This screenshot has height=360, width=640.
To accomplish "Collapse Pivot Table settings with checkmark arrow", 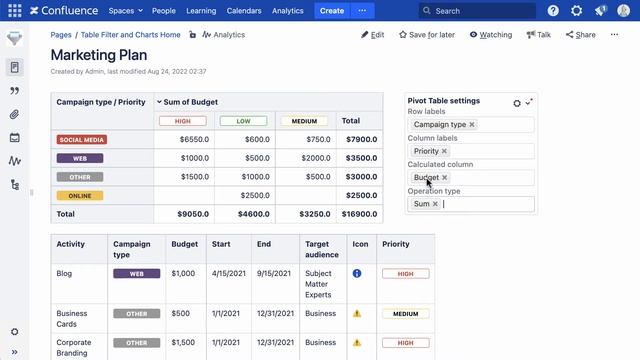I will point(529,102).
